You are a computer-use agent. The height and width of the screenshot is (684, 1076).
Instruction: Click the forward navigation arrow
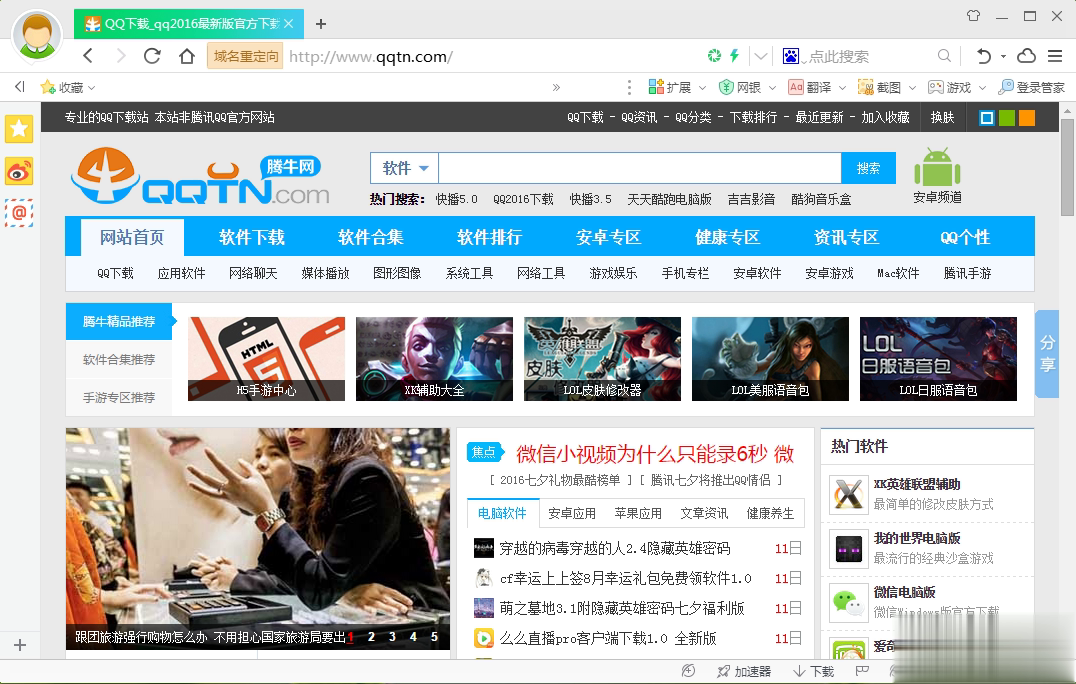coord(121,56)
